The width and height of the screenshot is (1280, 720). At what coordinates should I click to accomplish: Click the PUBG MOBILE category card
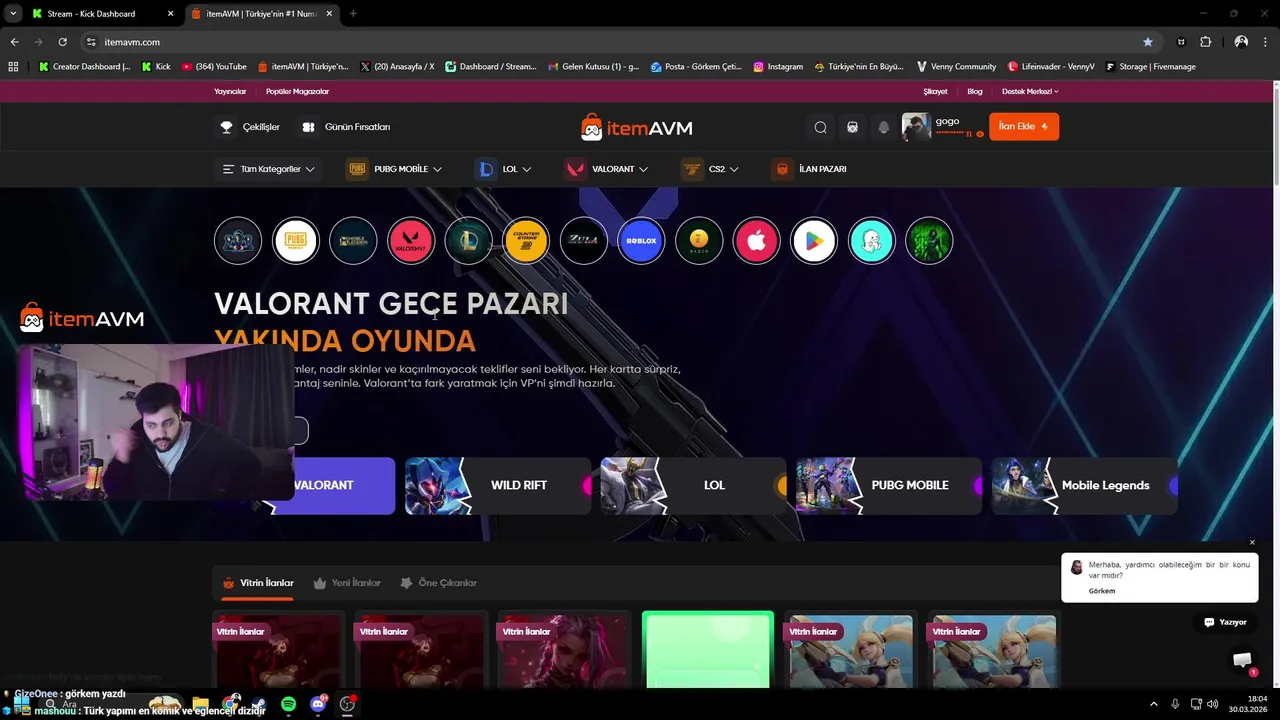click(889, 486)
